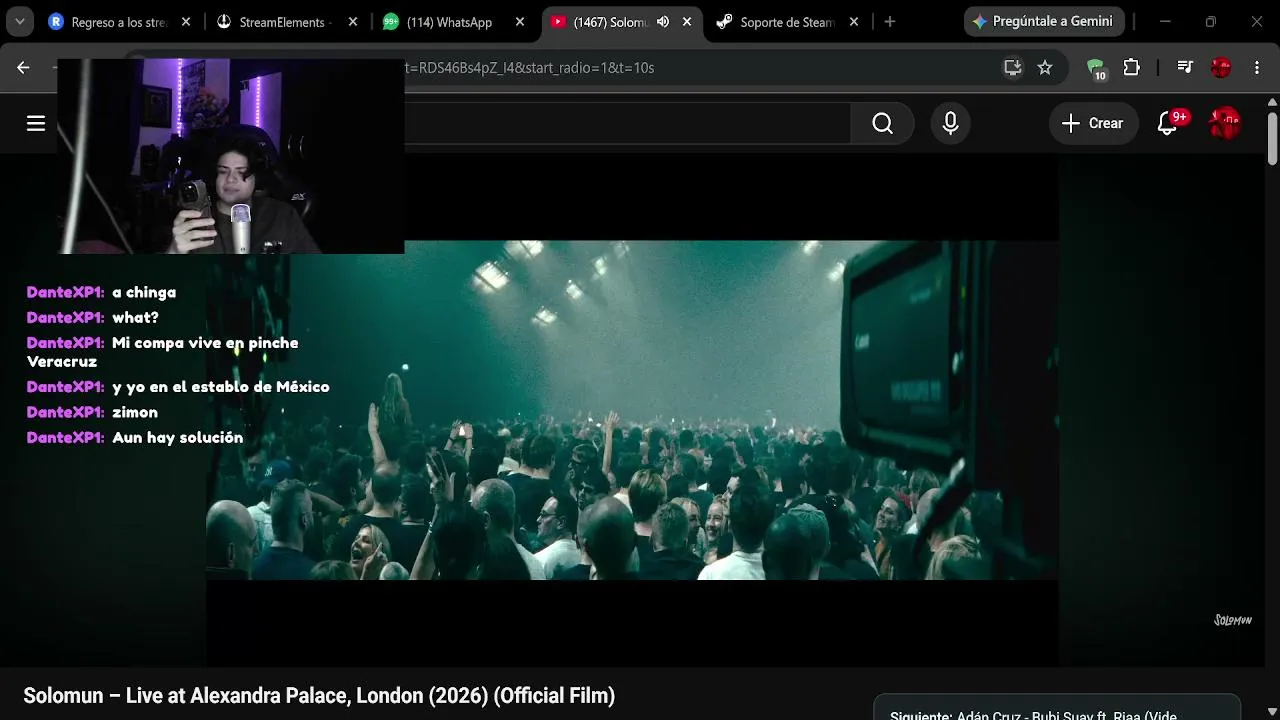The height and width of the screenshot is (720, 1280).
Task: Click the chat message "zimon"
Action: tap(135, 412)
